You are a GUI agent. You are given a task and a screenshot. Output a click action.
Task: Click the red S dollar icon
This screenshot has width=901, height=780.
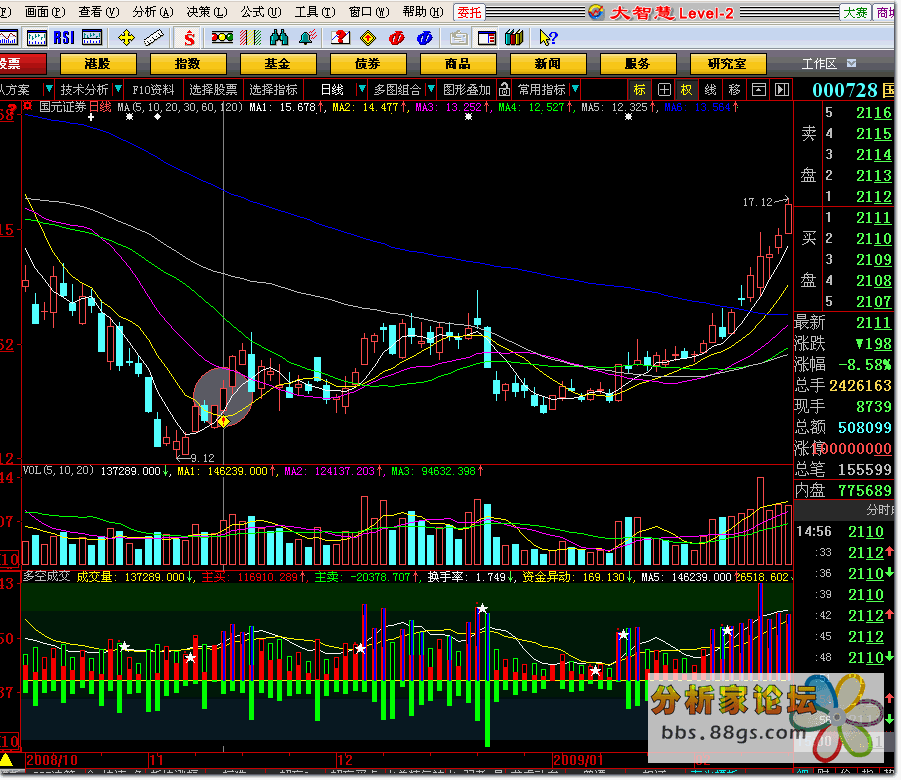[x=189, y=38]
